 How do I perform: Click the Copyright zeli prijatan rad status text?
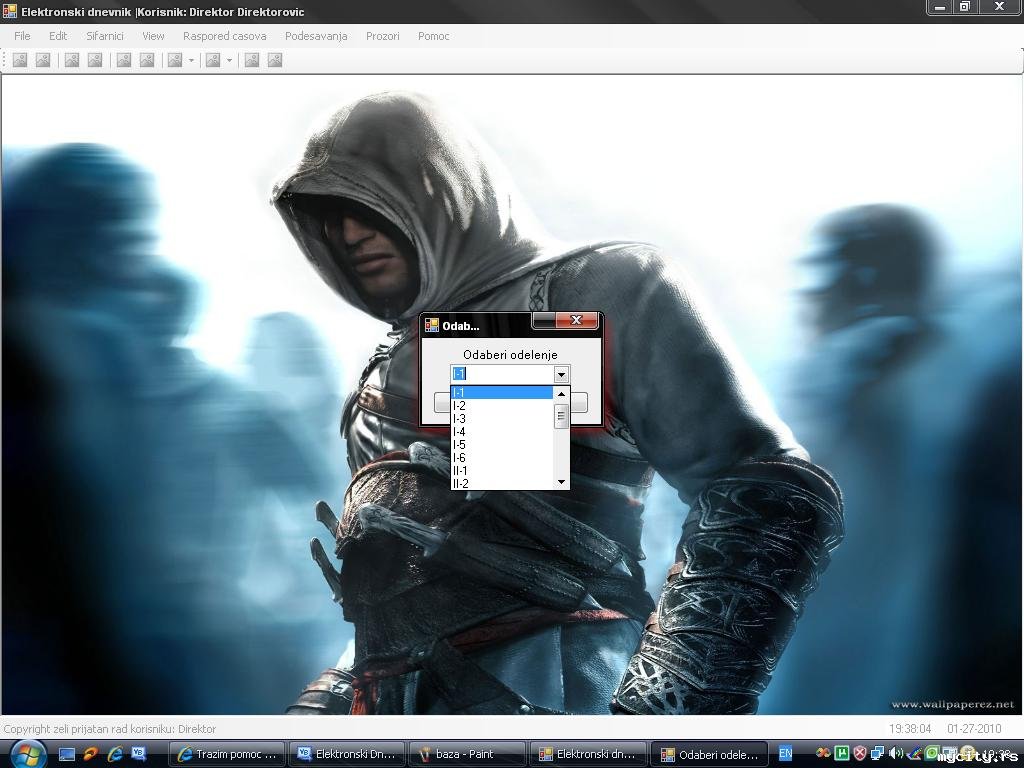point(110,729)
